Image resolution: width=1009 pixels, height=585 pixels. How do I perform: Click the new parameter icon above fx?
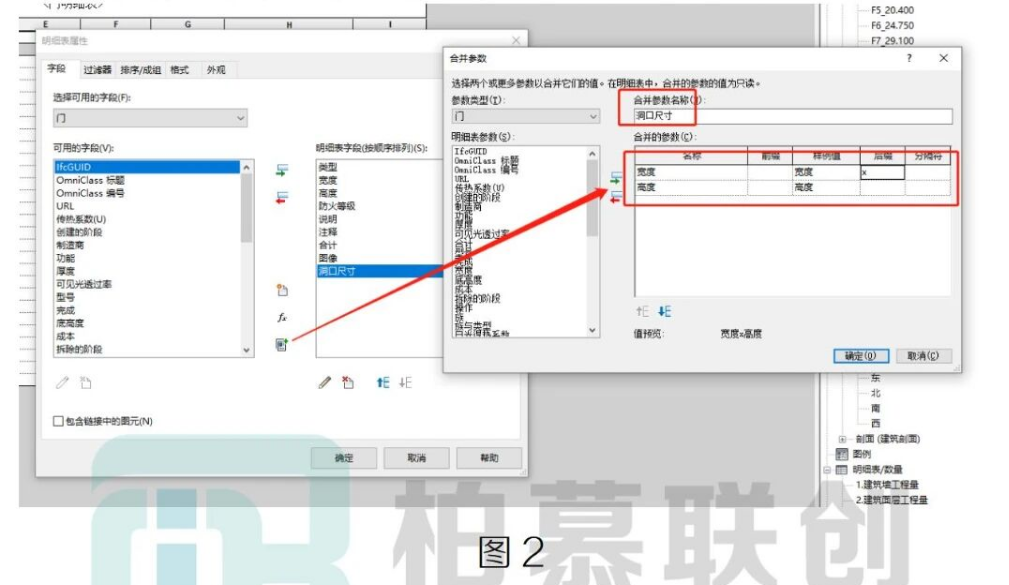(282, 290)
